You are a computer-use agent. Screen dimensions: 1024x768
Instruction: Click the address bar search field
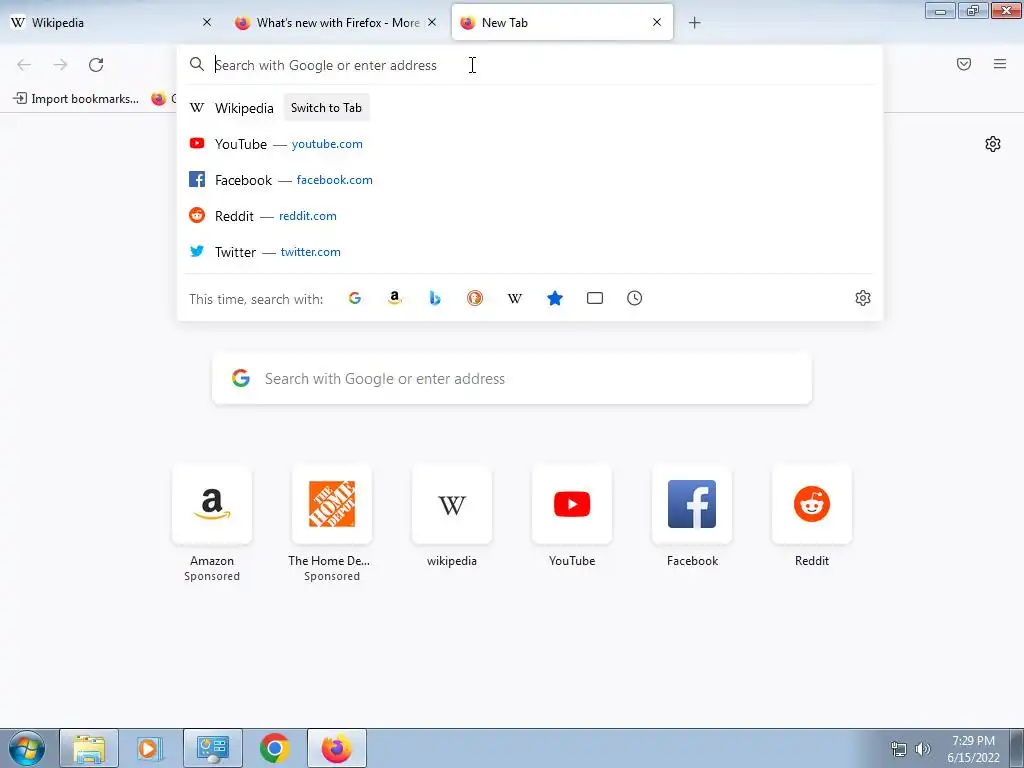pos(530,65)
